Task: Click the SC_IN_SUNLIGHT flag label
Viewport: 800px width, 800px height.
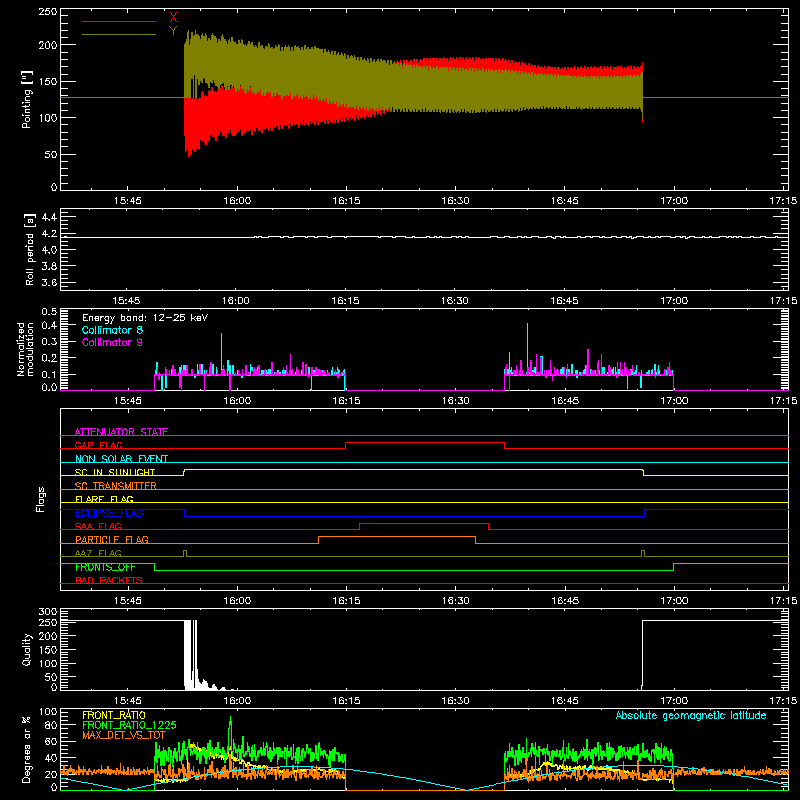Action: pyautogui.click(x=115, y=472)
